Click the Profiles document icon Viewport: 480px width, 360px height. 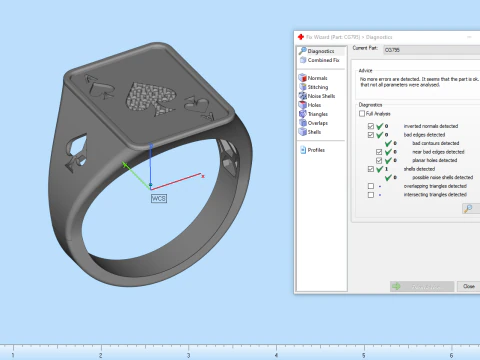(x=303, y=150)
